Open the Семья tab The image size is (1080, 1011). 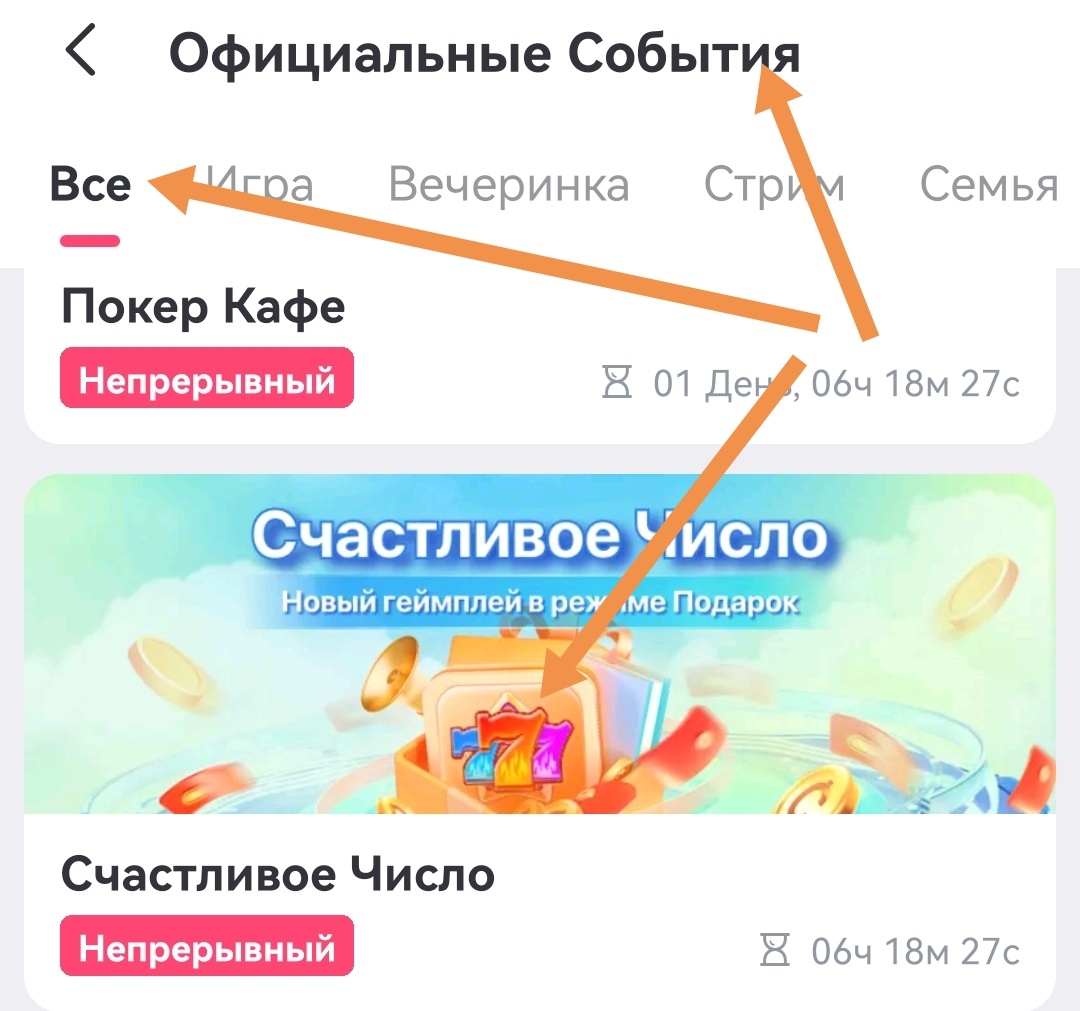(988, 185)
